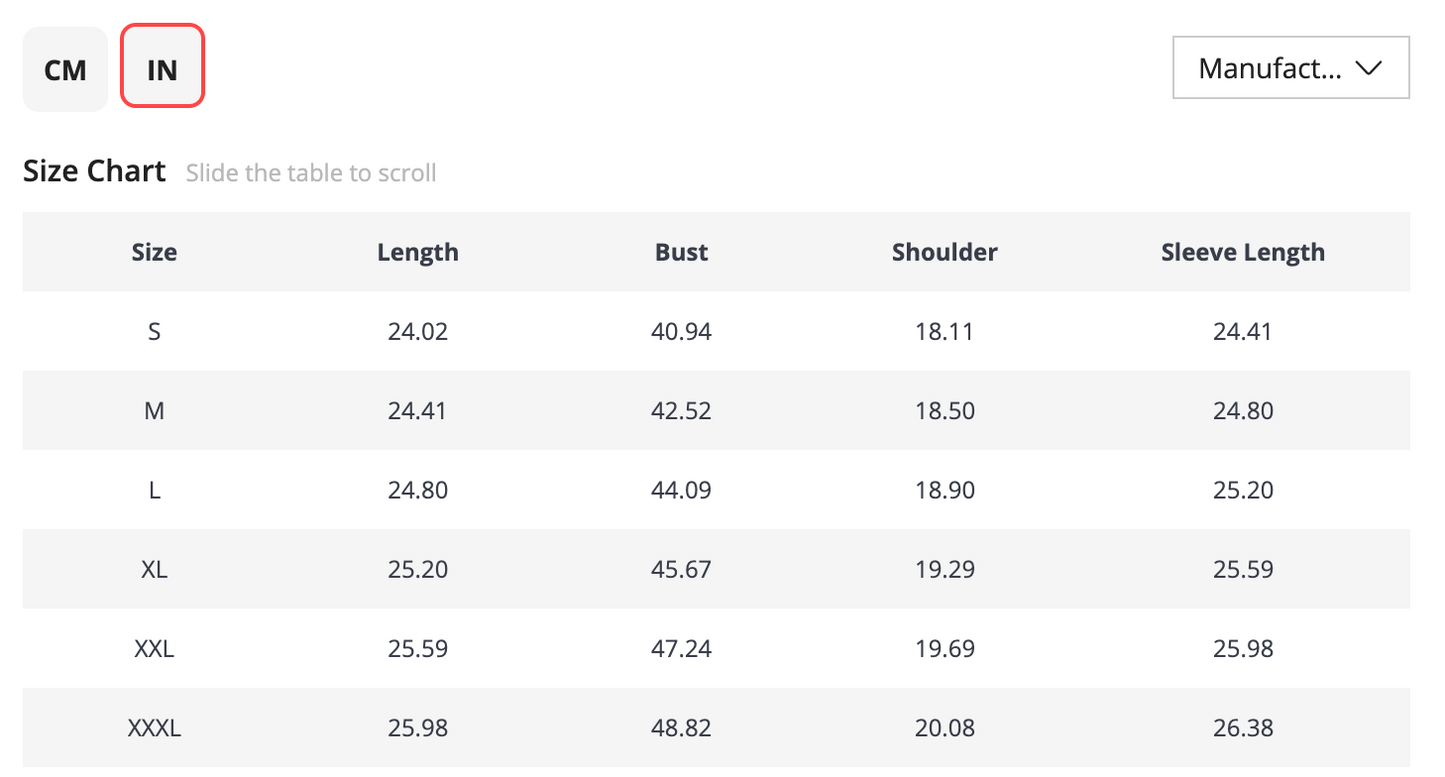
Task: Select the S size row
Action: tap(716, 331)
